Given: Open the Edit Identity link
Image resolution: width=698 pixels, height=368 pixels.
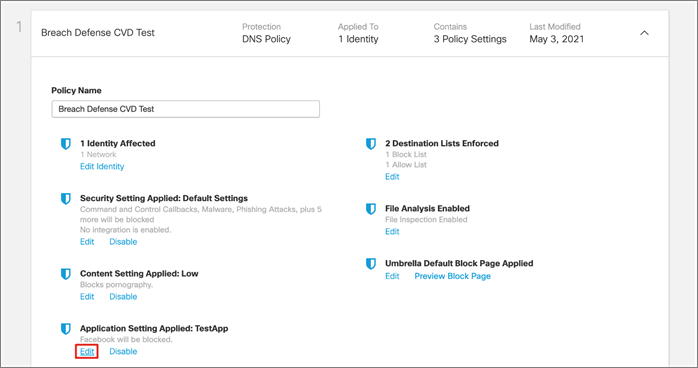Looking at the screenshot, I should [x=102, y=166].
